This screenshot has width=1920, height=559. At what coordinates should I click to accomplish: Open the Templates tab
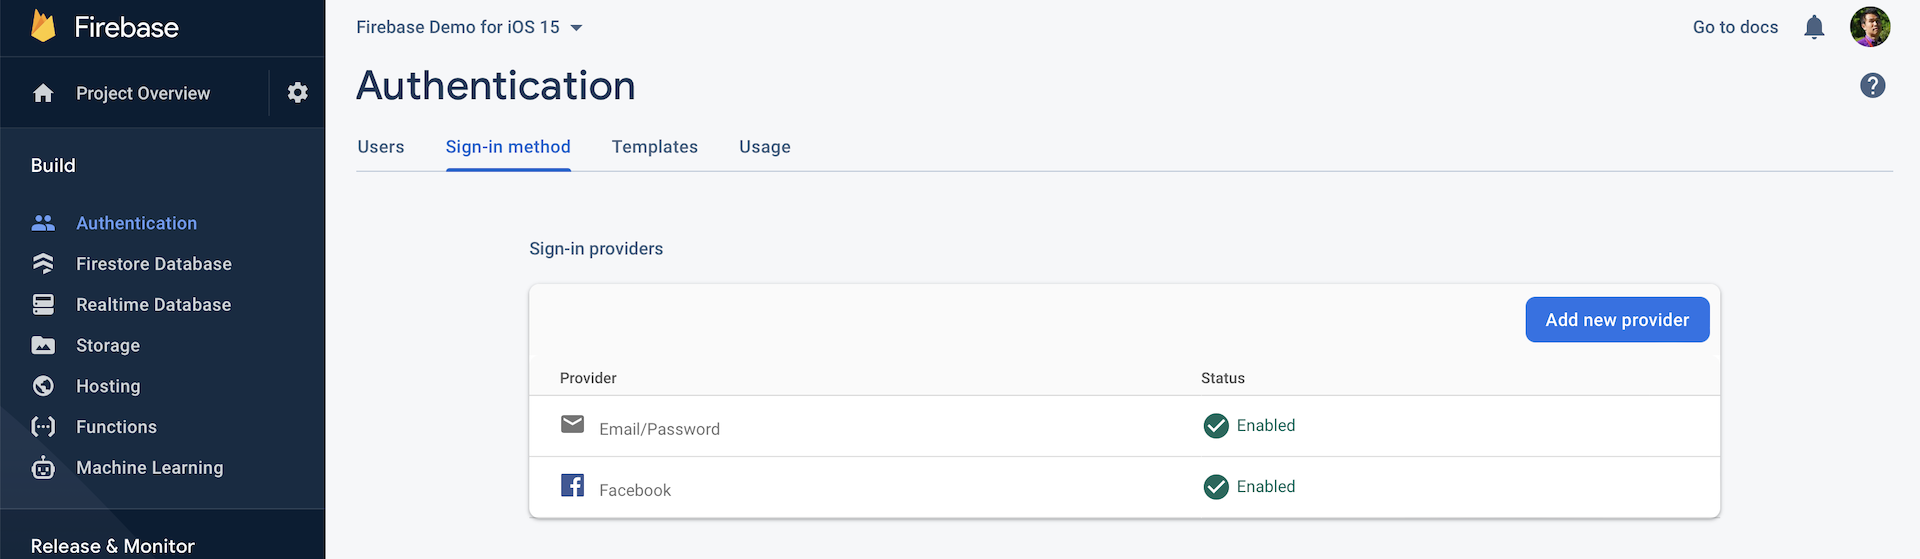pyautogui.click(x=655, y=147)
